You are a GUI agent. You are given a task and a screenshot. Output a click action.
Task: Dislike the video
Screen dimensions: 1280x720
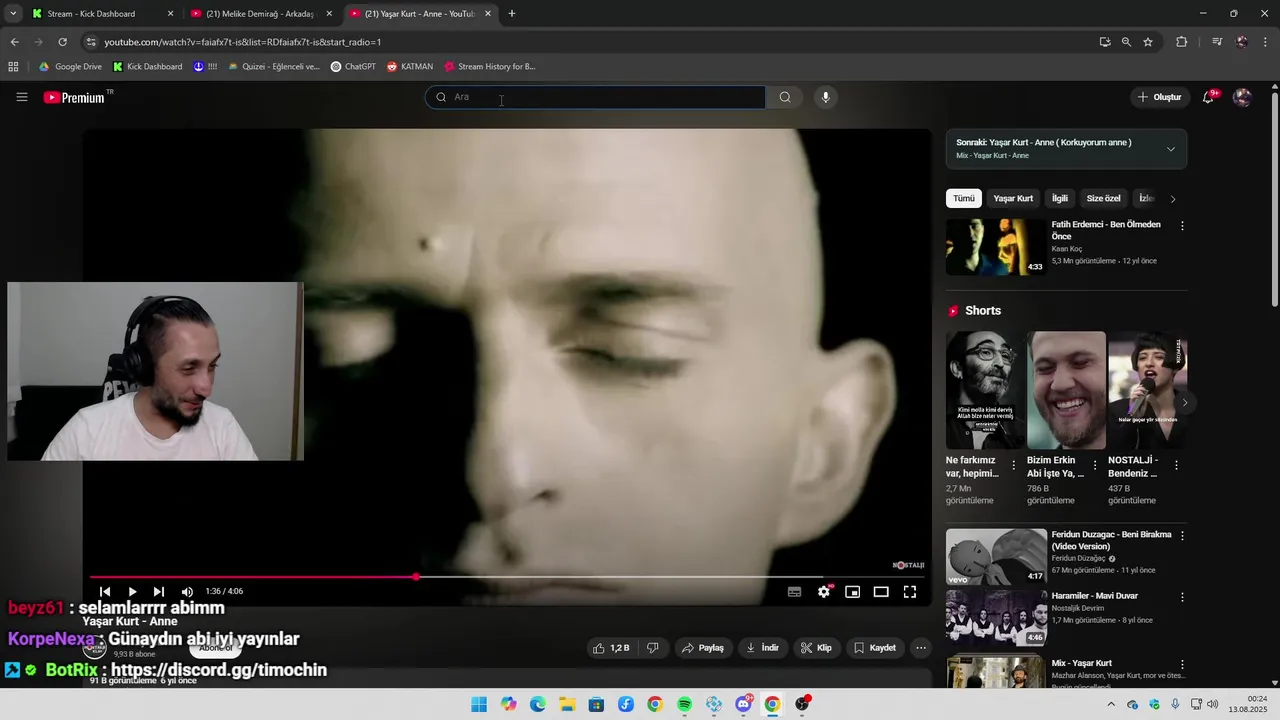[x=652, y=648]
